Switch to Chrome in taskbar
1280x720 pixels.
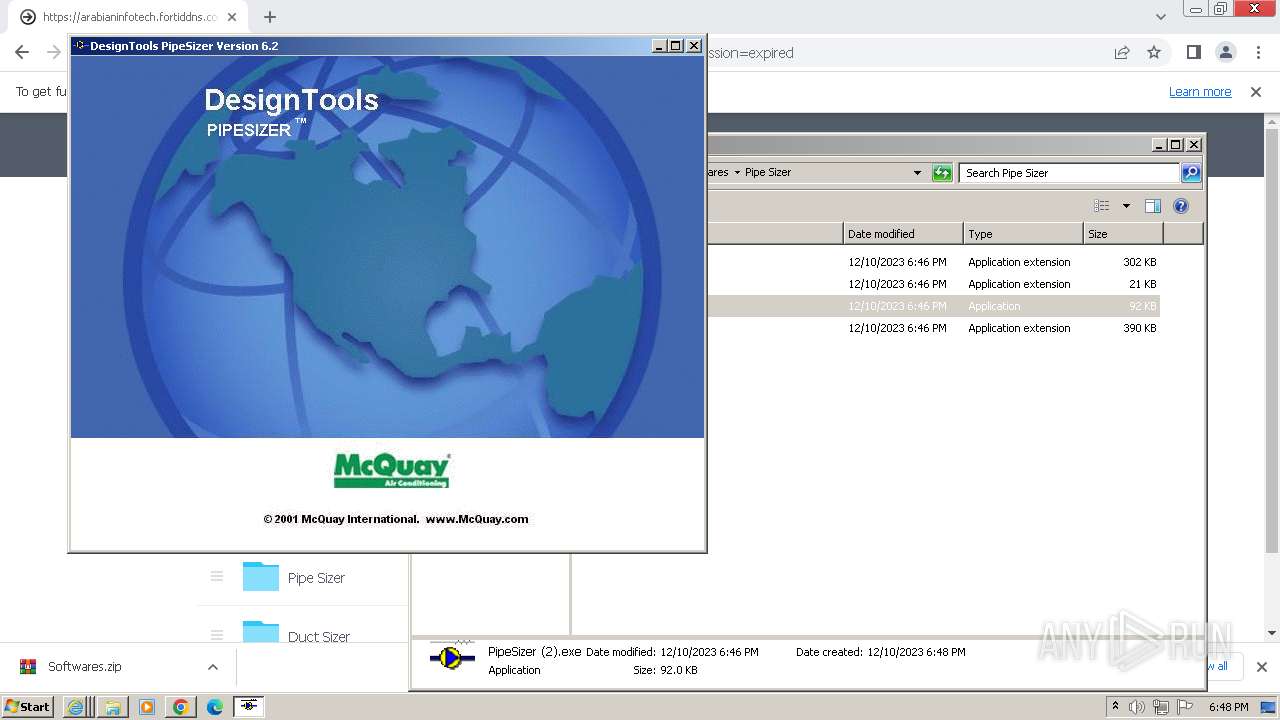click(180, 707)
